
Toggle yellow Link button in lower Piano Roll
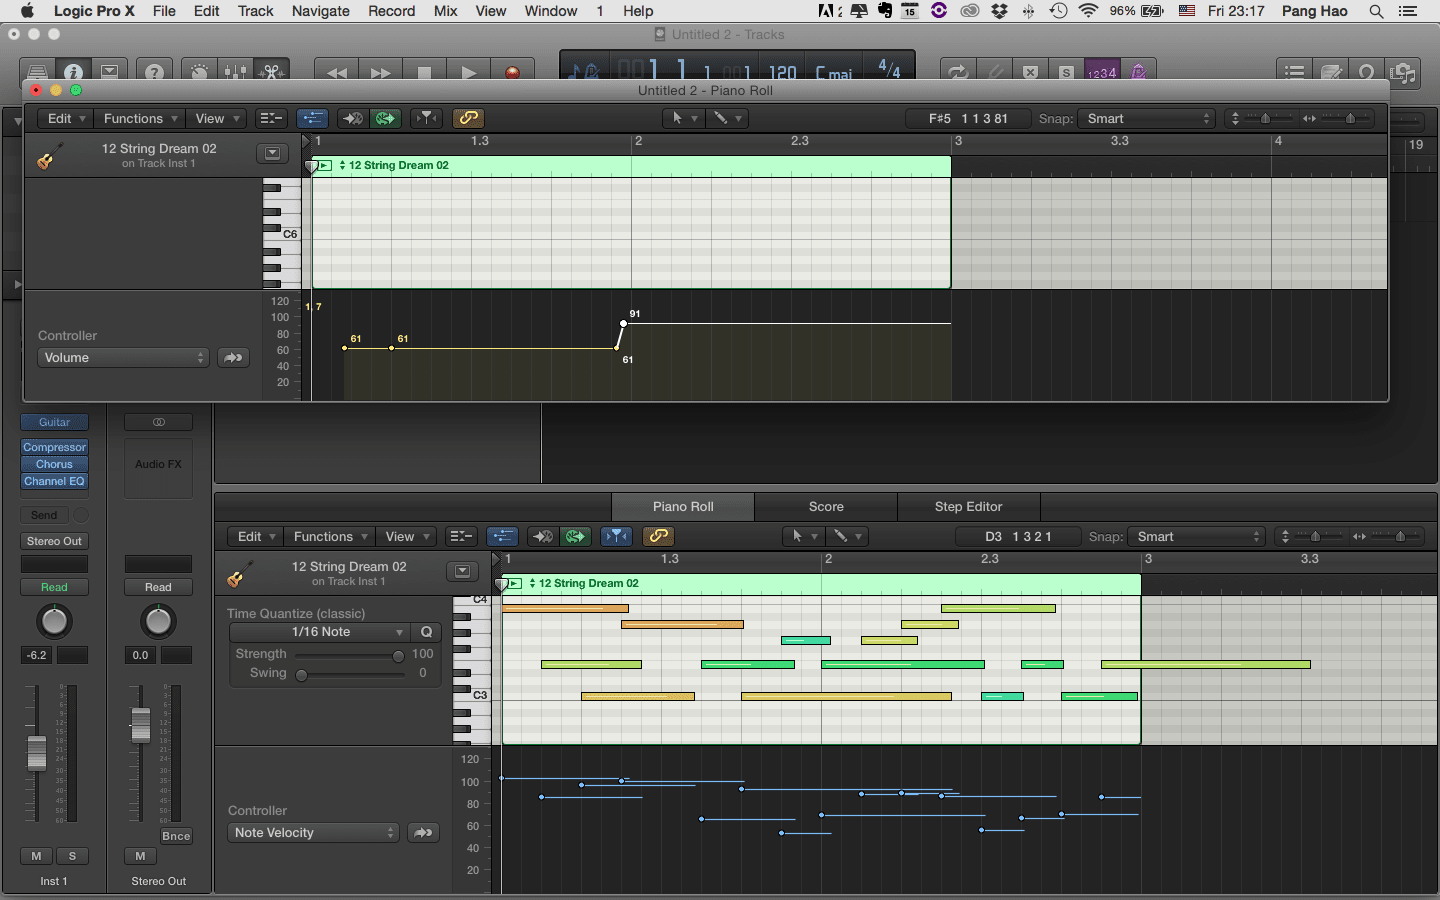pos(658,536)
